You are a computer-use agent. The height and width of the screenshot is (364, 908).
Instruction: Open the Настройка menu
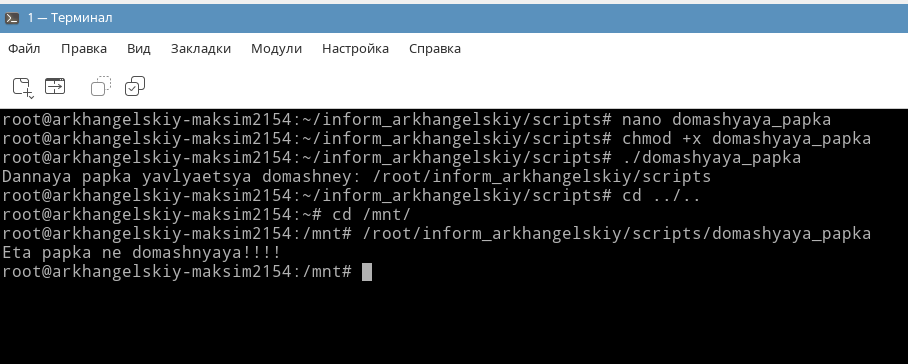point(356,49)
